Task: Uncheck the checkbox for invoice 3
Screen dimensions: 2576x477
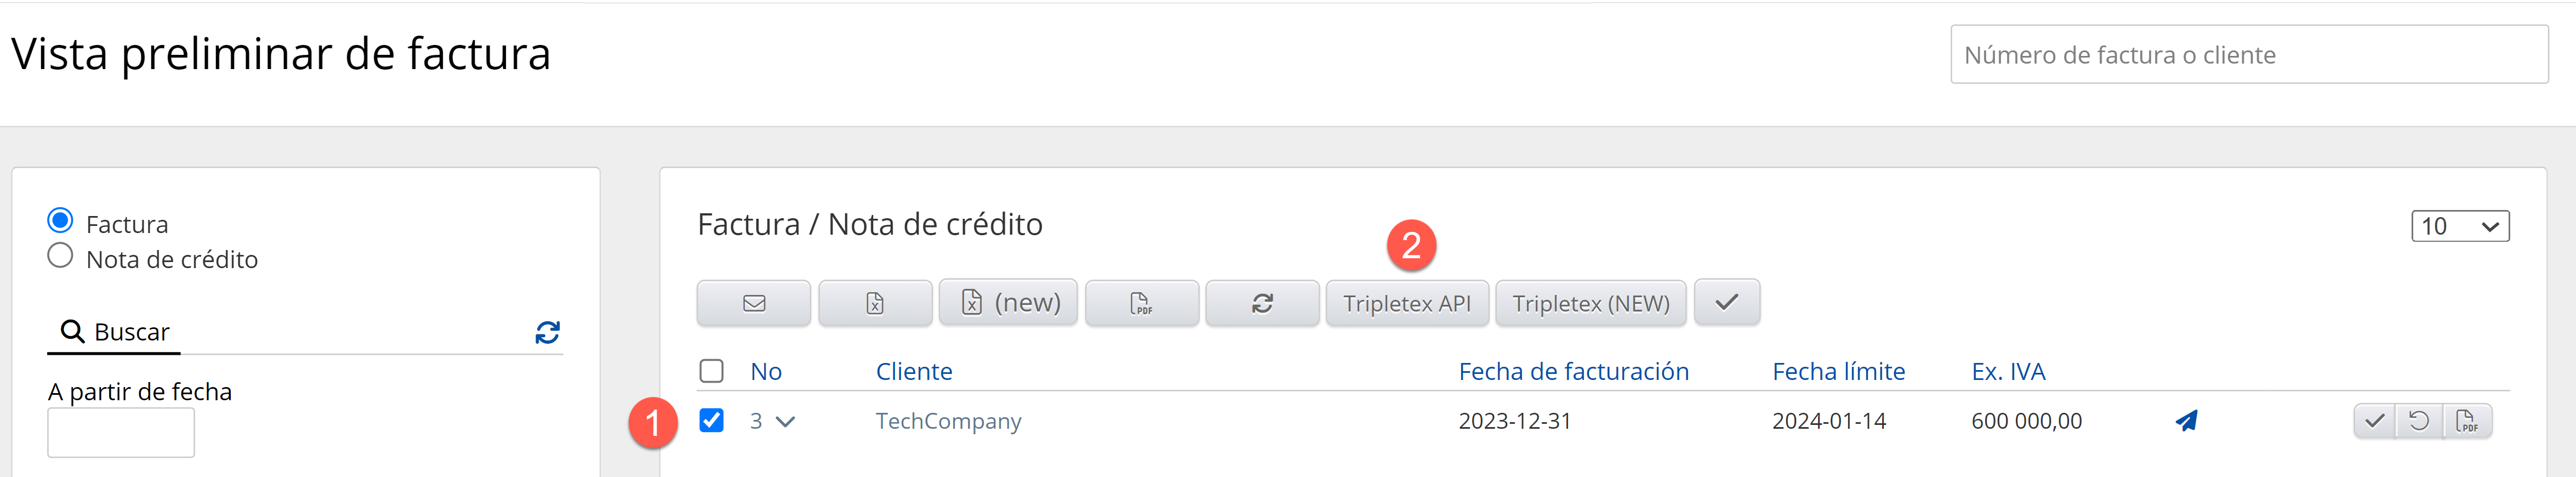Action: (x=711, y=420)
